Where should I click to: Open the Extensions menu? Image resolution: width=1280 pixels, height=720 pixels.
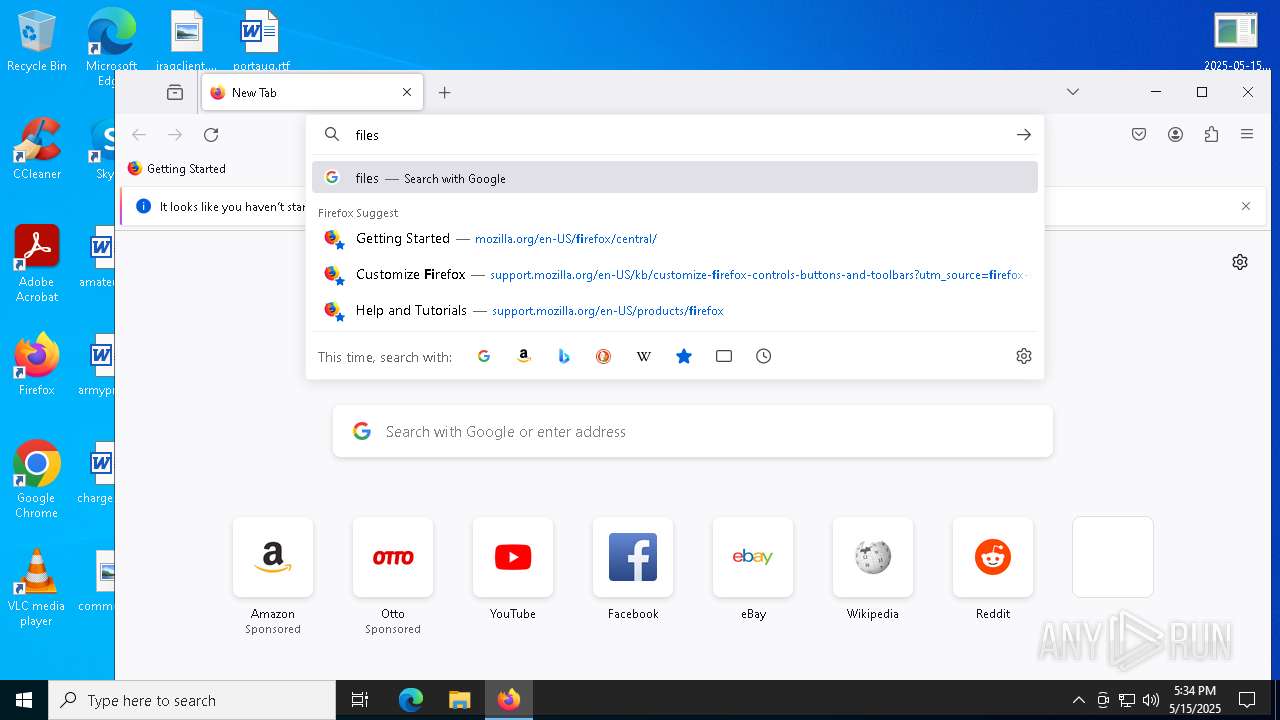pyautogui.click(x=1211, y=134)
